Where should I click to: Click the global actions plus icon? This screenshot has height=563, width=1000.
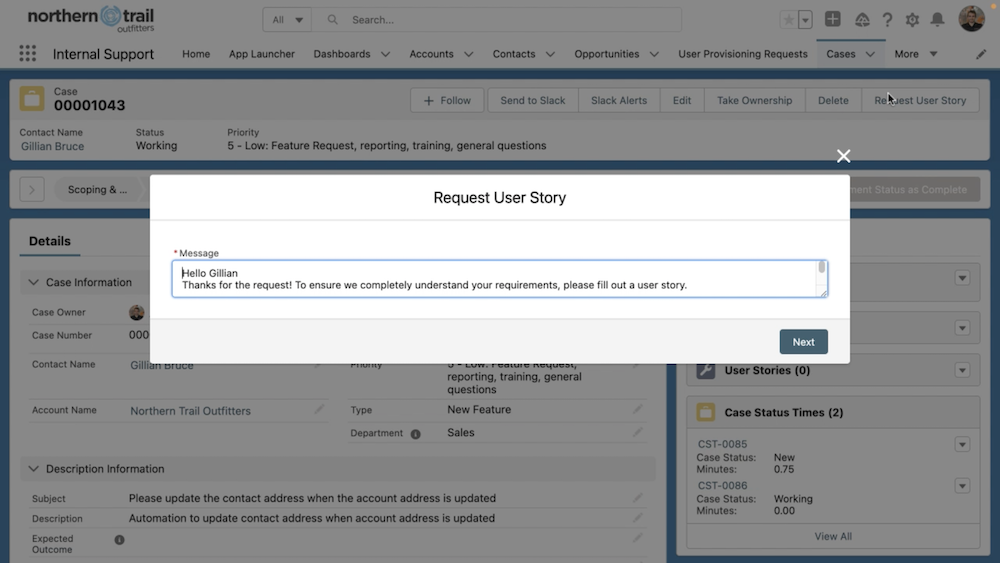point(832,19)
